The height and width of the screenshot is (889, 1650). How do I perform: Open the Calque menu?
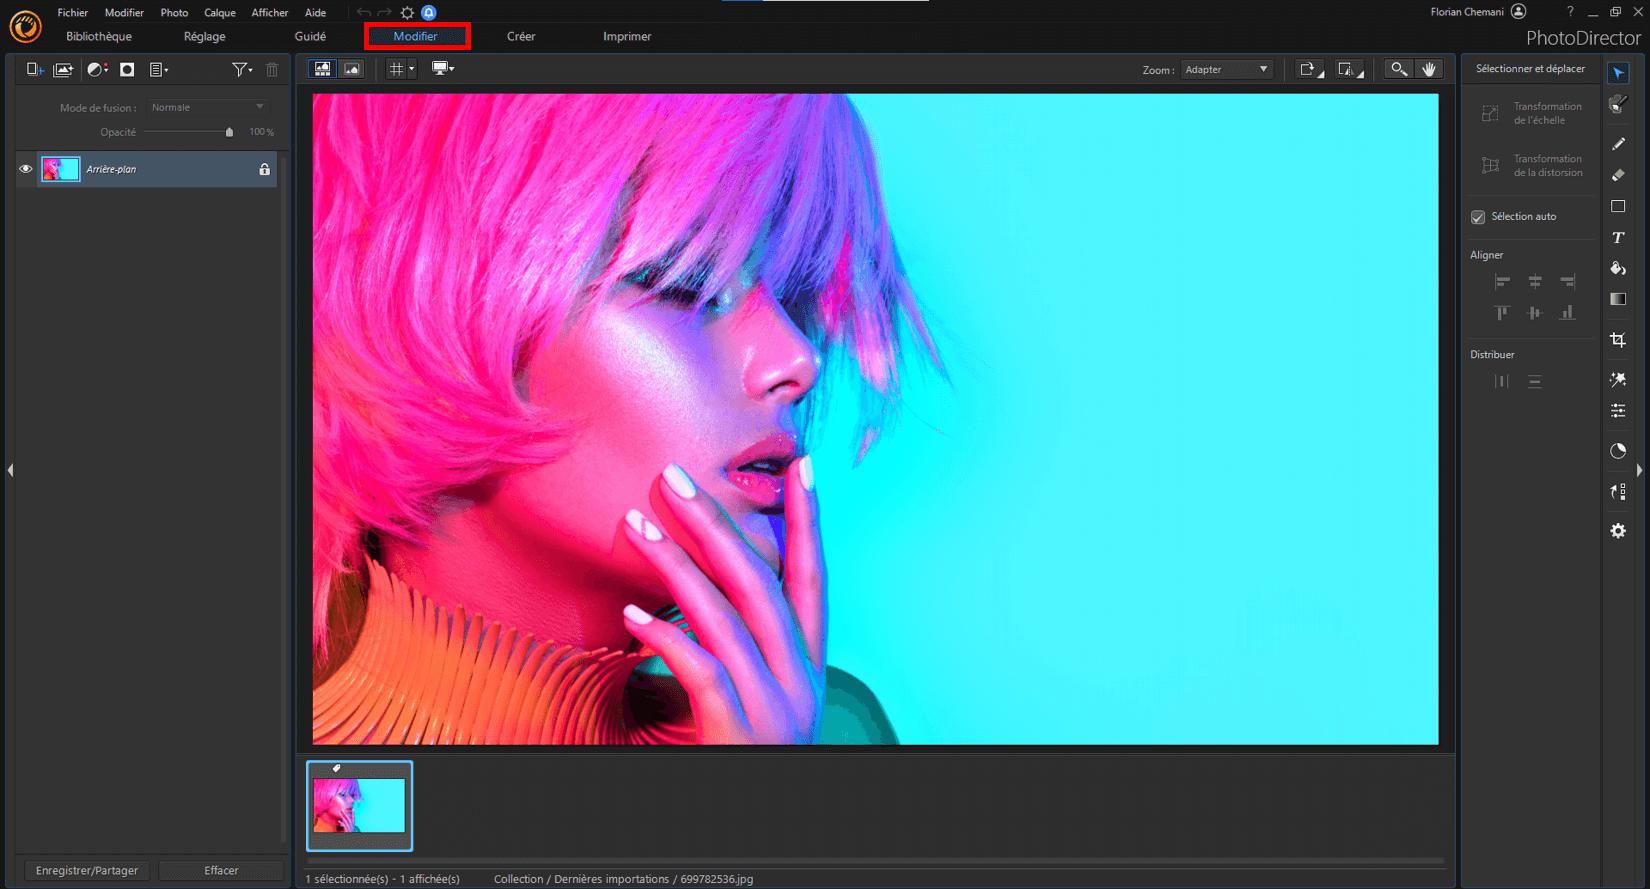click(x=220, y=13)
